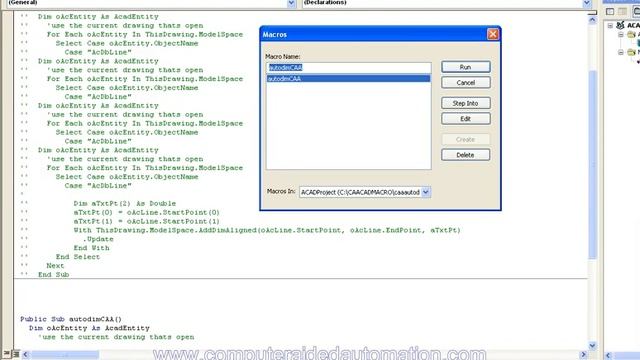Collapse the second folder under the project

click(621, 52)
